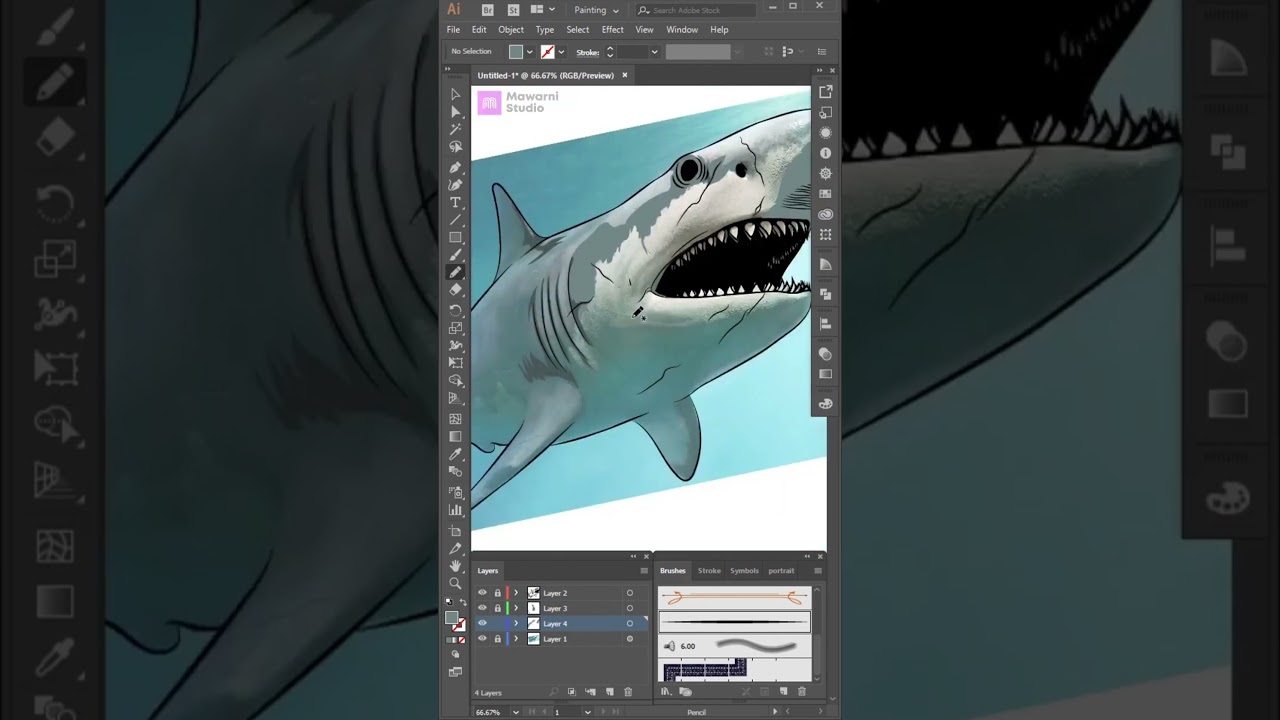Select the 6.00 bristle brush
This screenshot has height=720, width=1280.
(734, 646)
